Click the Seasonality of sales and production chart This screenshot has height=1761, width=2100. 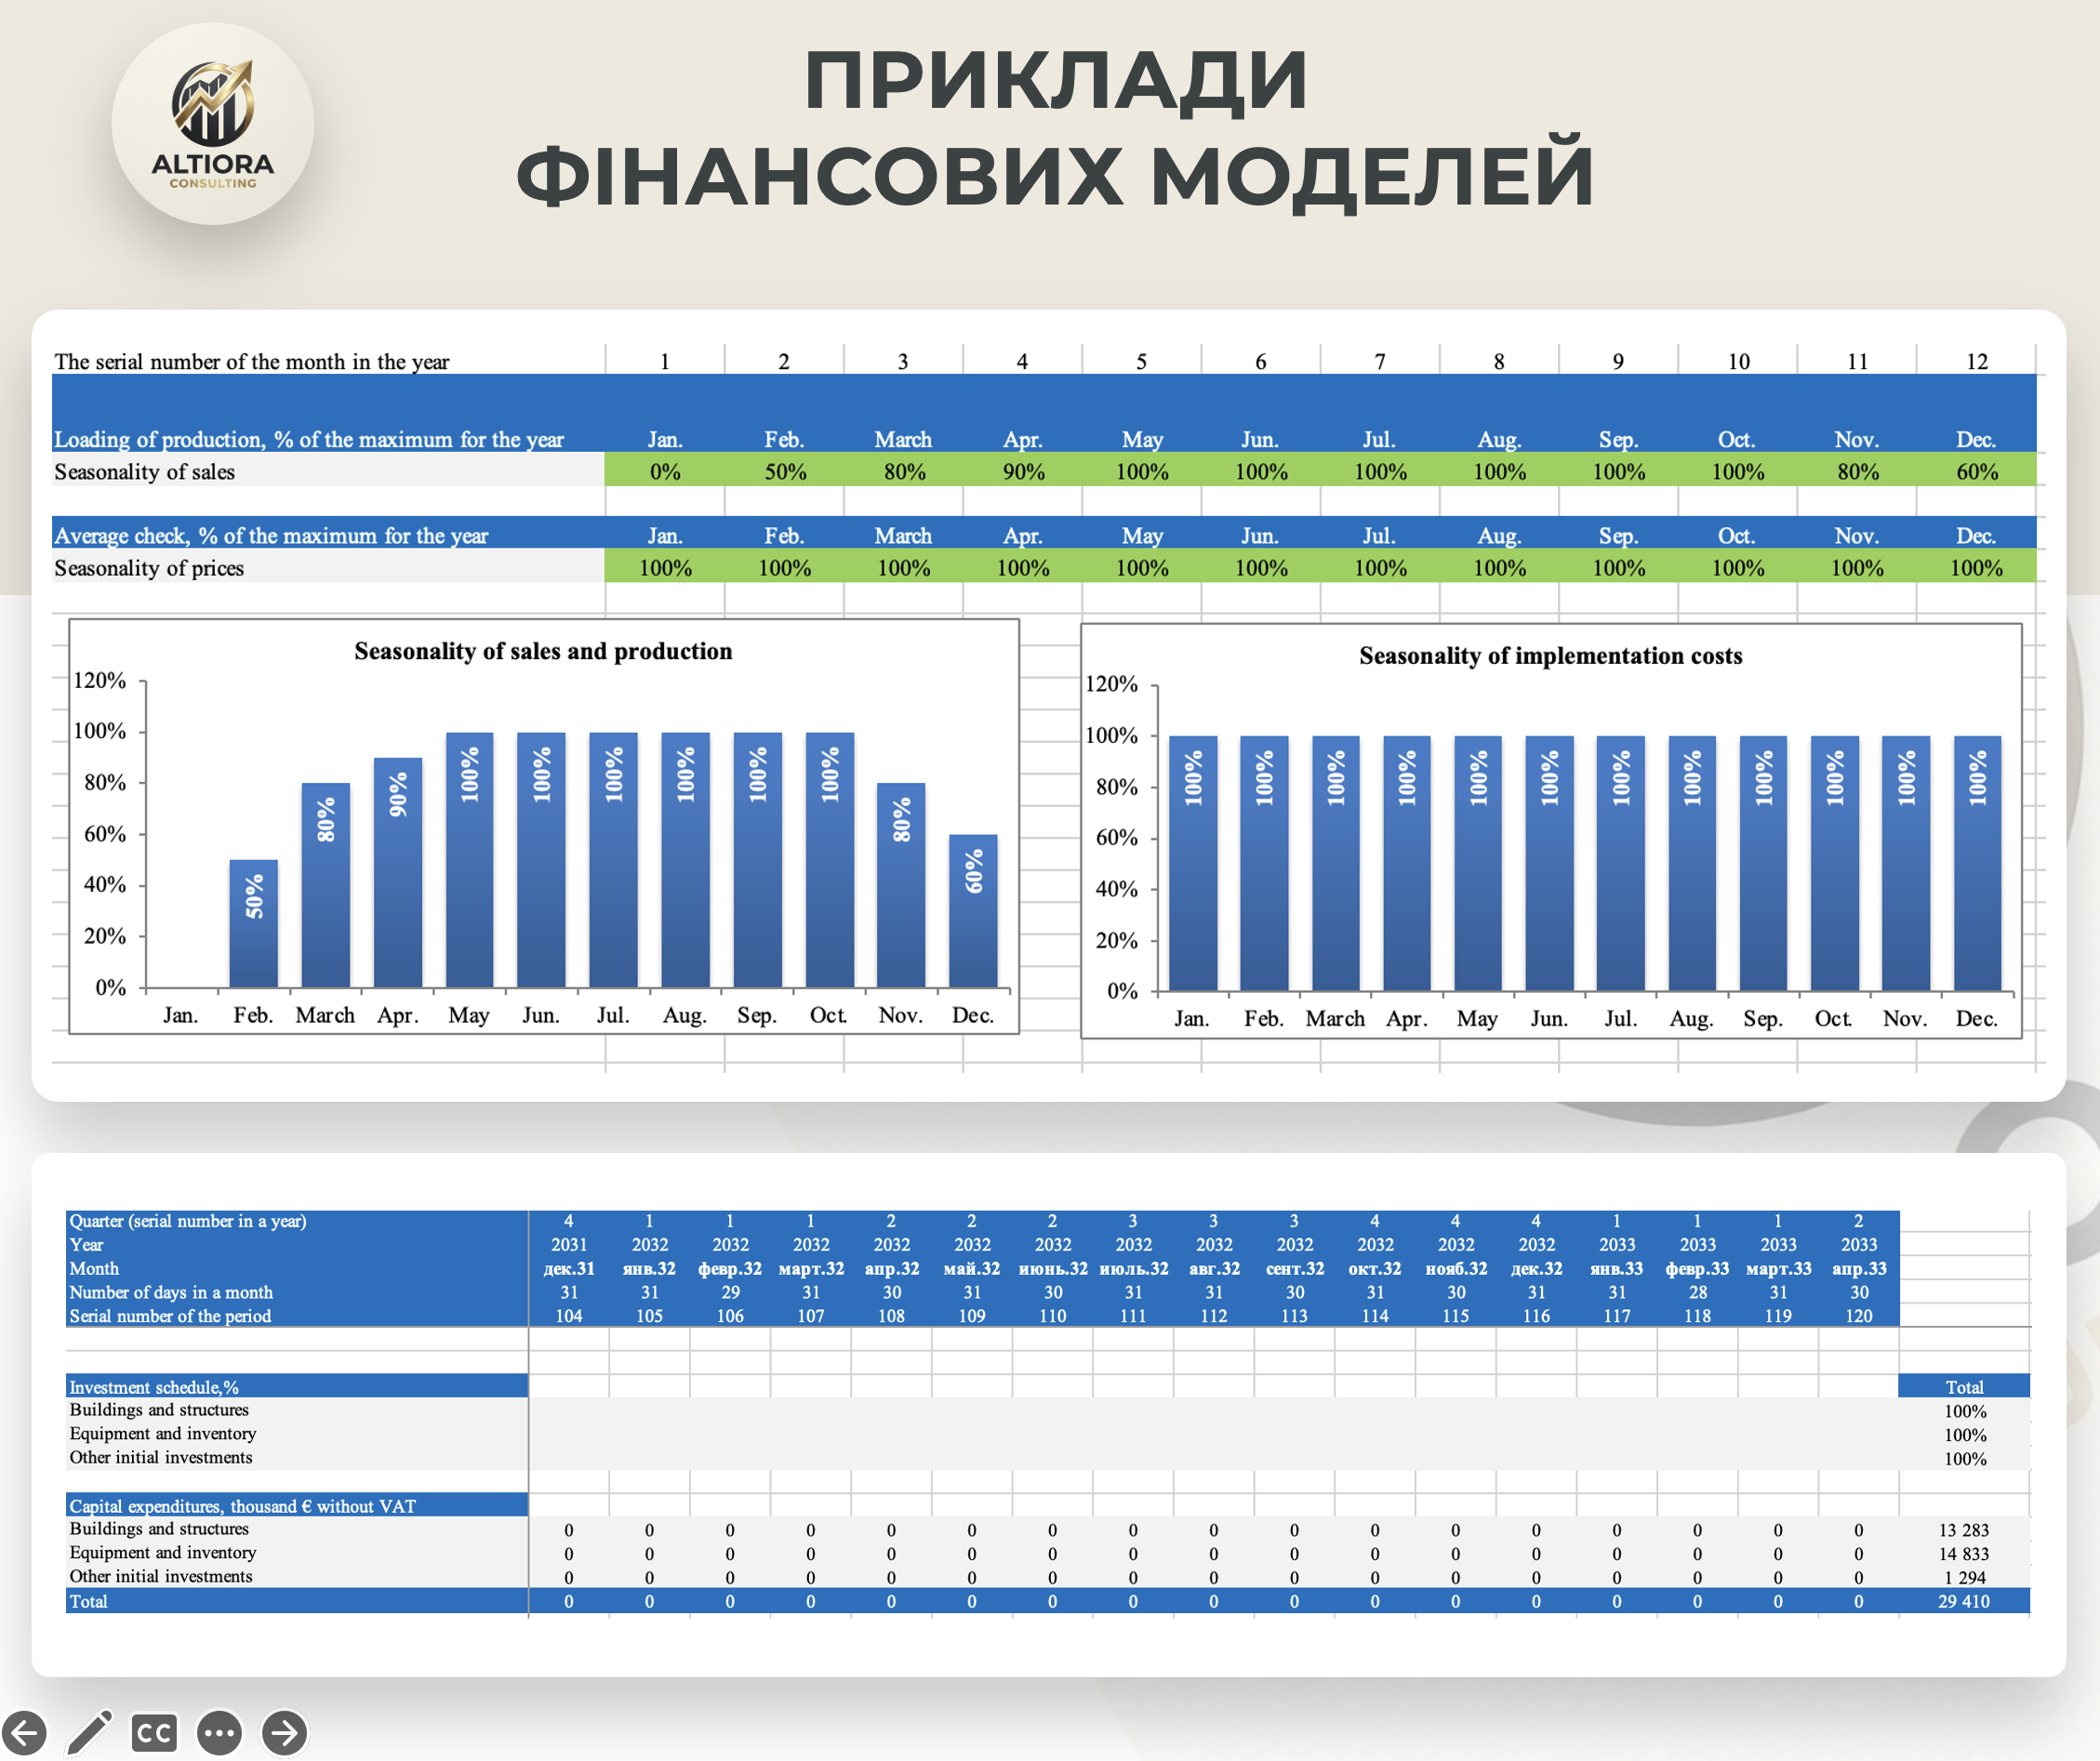point(544,827)
